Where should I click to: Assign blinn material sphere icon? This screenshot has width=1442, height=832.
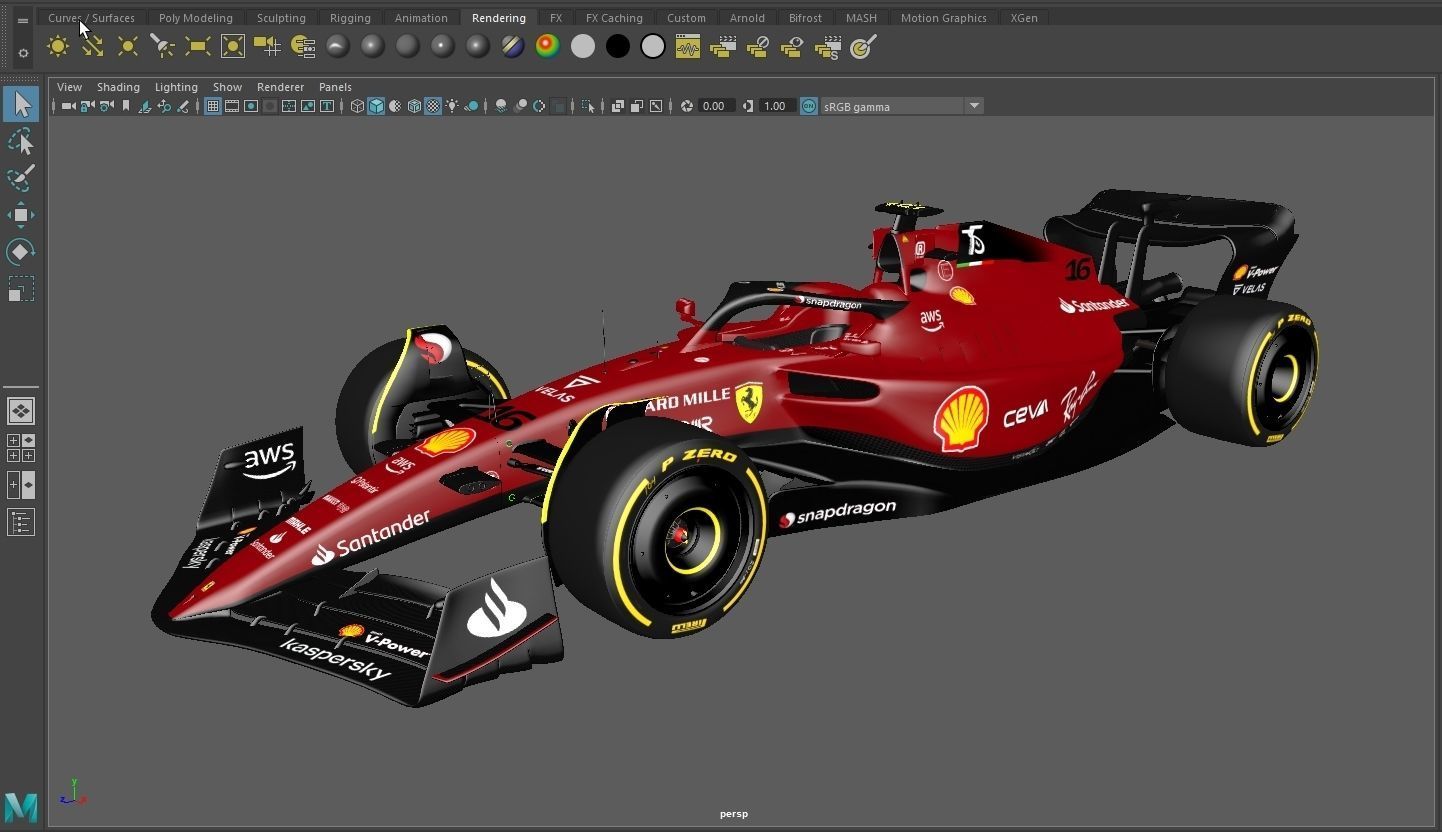[373, 47]
